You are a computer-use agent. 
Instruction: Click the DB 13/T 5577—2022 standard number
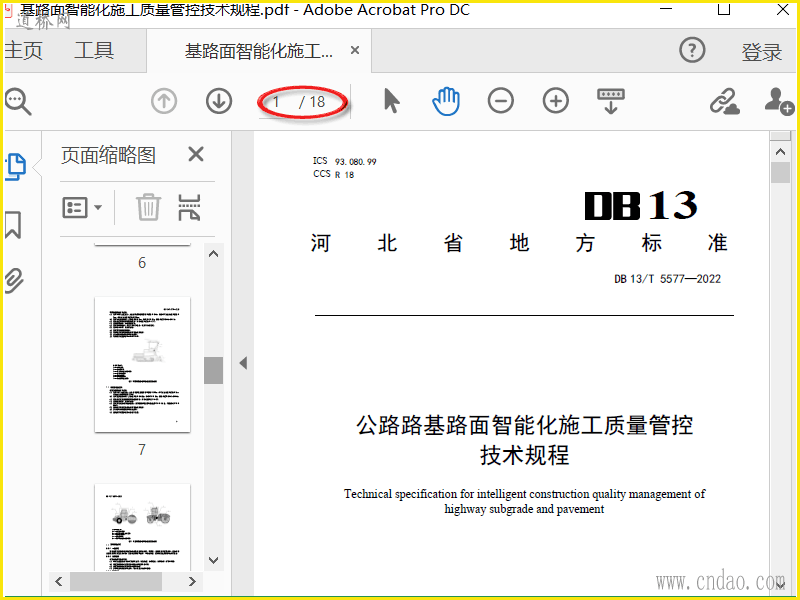[667, 279]
